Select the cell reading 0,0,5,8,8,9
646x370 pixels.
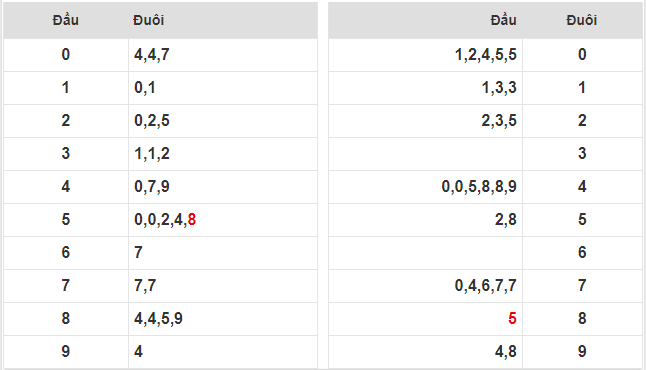click(x=425, y=187)
